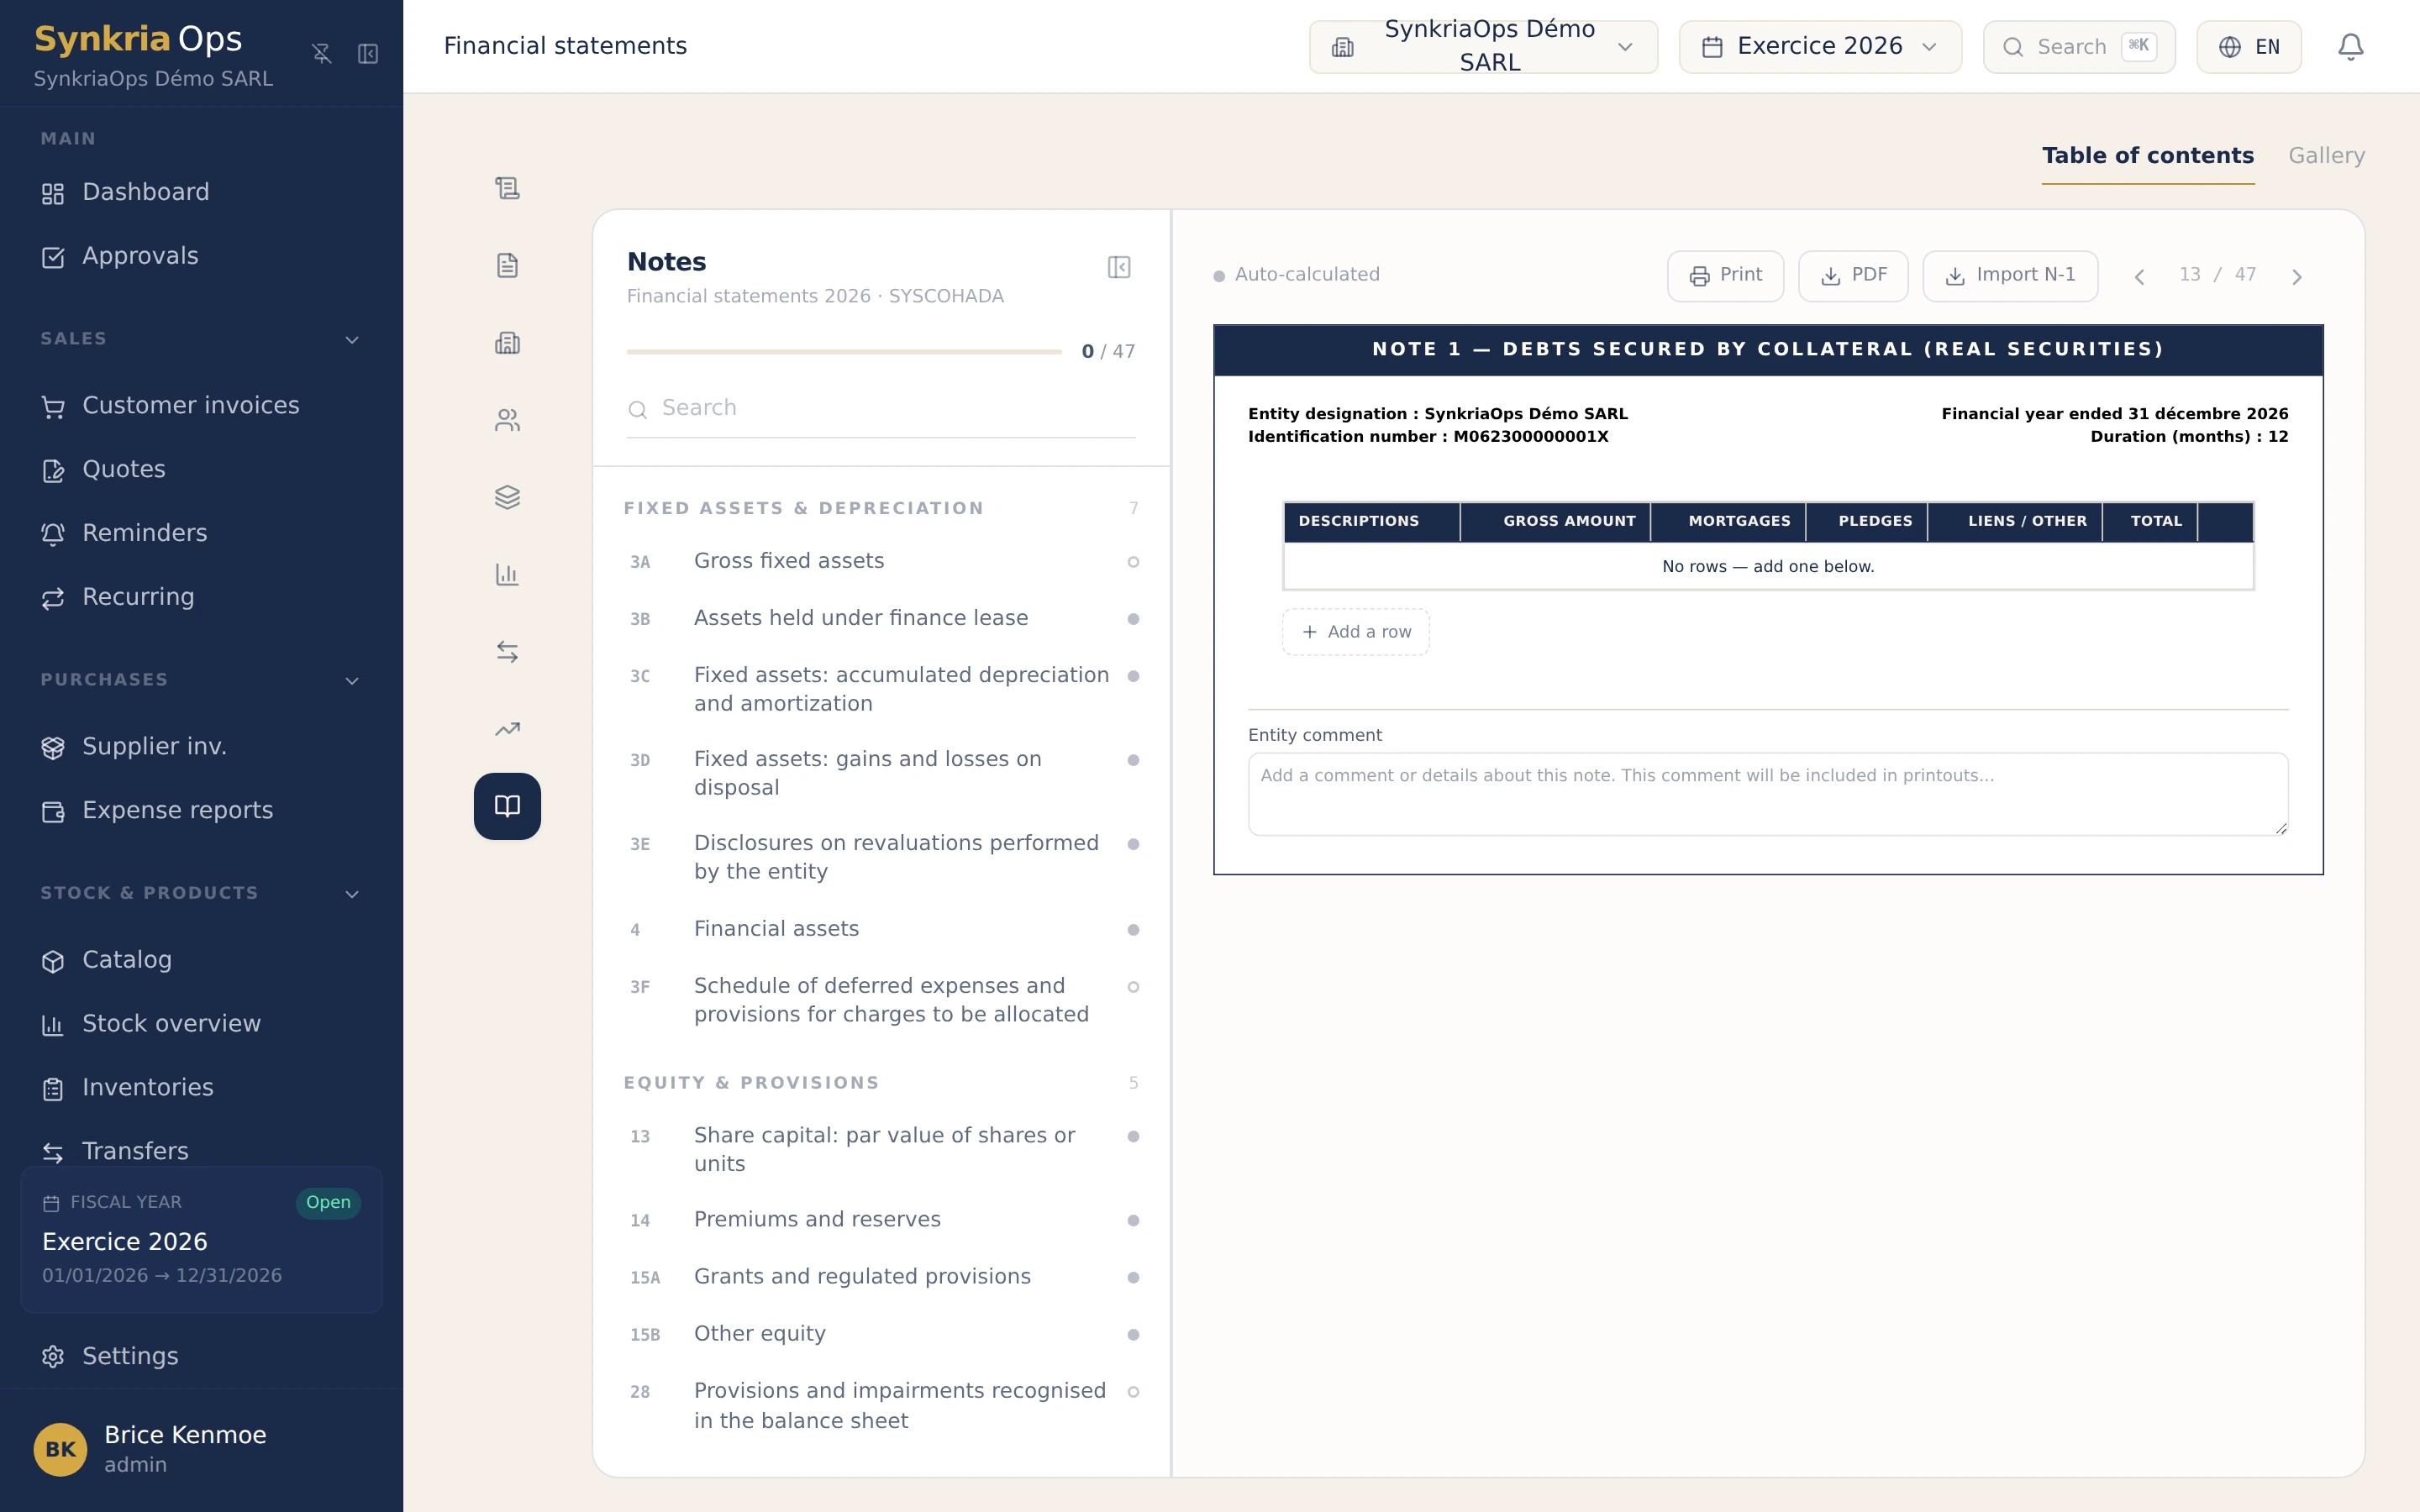Open note 3B Assets held under finance lease
Screen dimensions: 2420x1512
coord(881,618)
